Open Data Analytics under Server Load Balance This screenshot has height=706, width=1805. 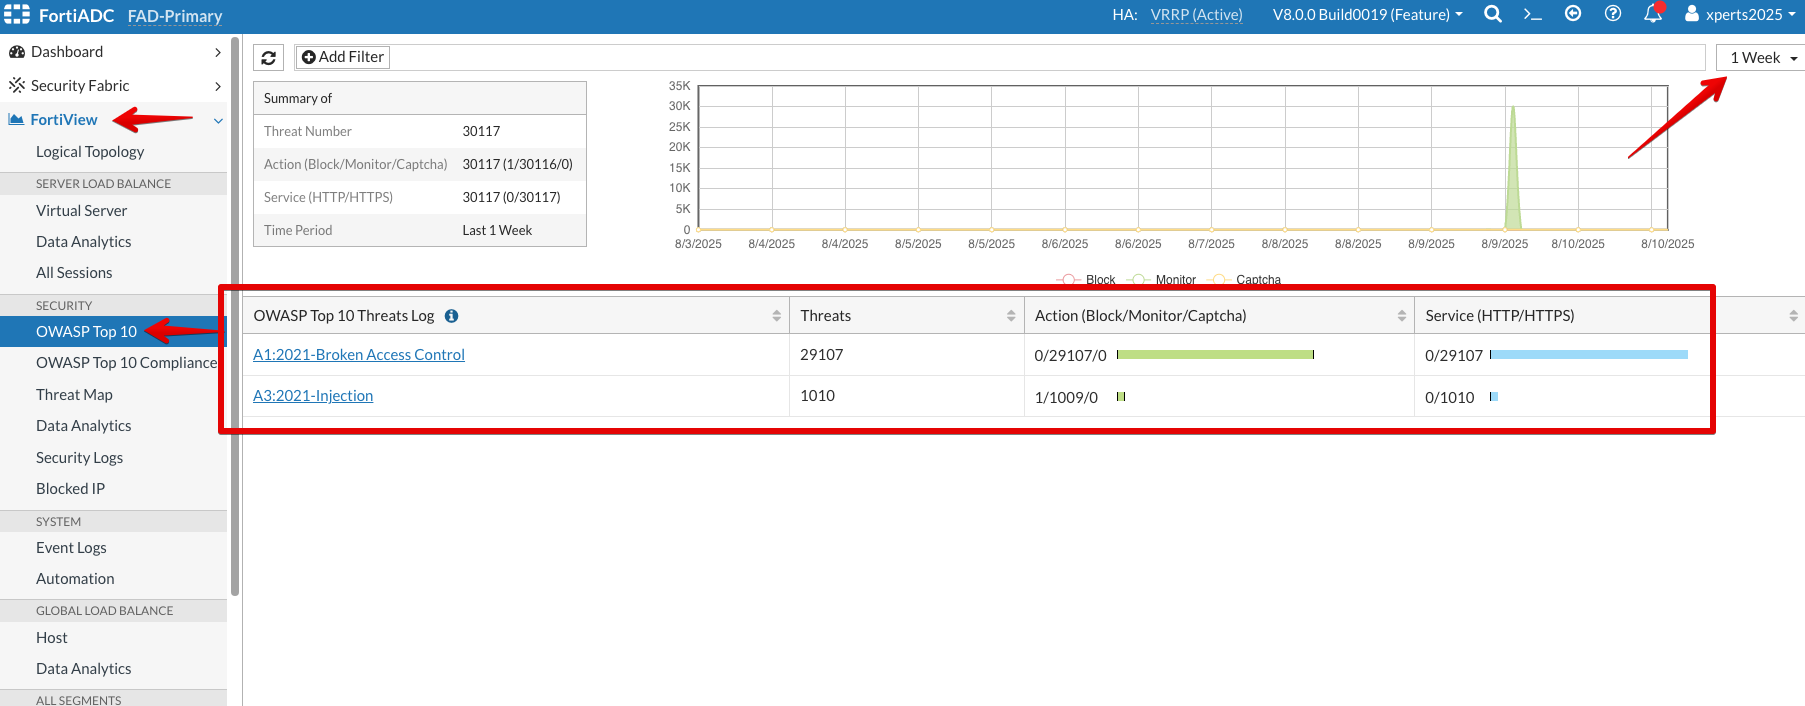pos(83,242)
